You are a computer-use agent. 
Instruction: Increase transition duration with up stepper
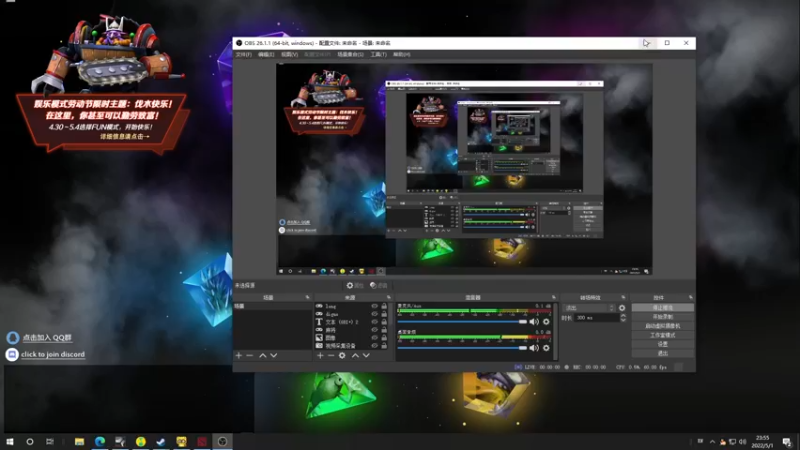click(x=623, y=315)
